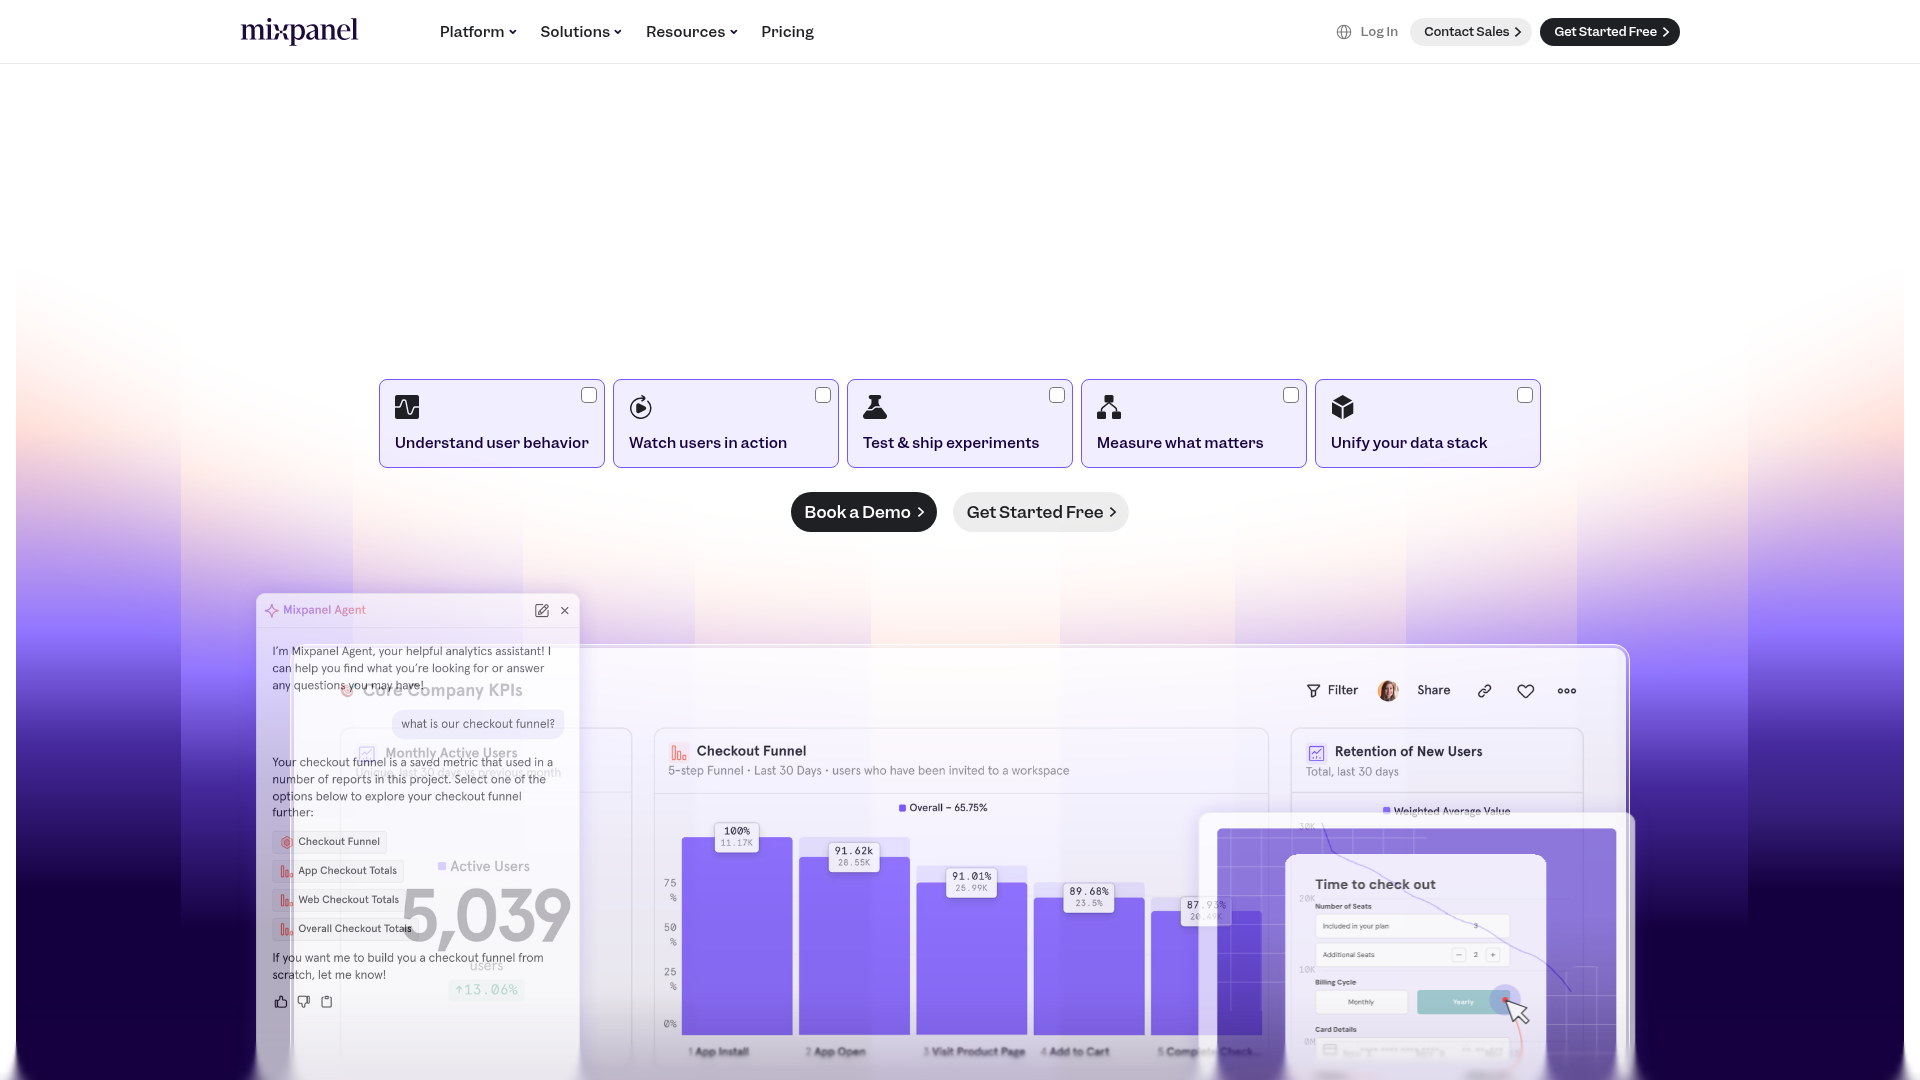Click the Retention of New Users title
This screenshot has width=1920, height=1080.
tap(1408, 752)
